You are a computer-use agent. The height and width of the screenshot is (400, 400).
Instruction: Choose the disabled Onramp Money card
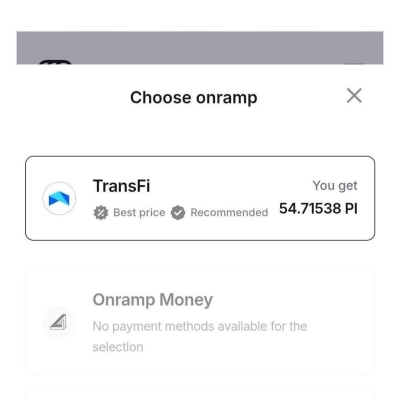pos(200,322)
